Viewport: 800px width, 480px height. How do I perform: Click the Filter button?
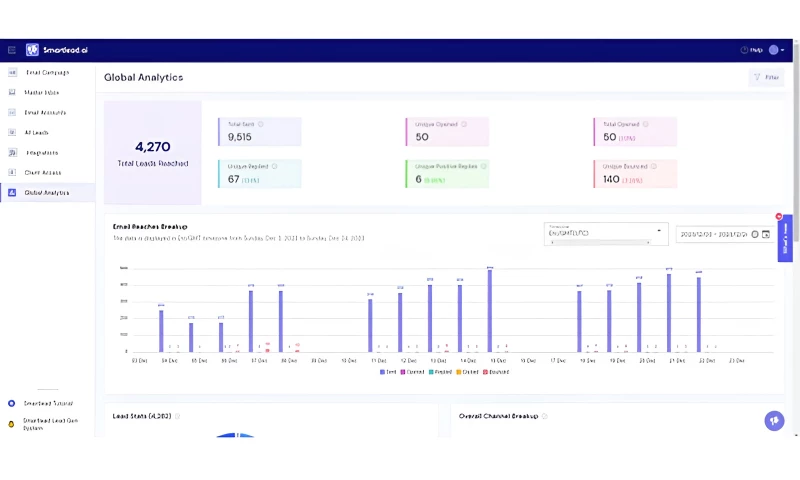(766, 77)
